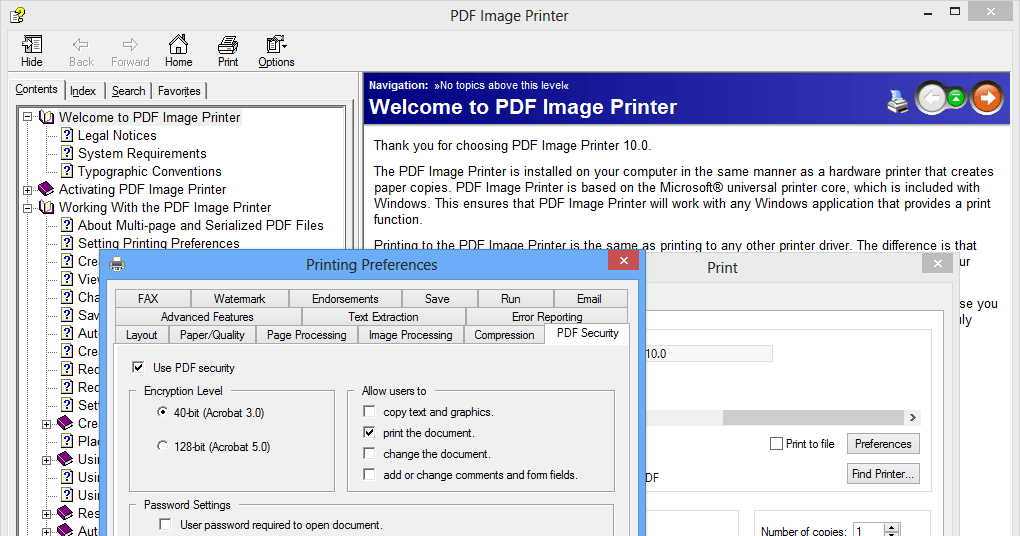Click the System Requirements page icon
The image size is (1020, 536).
pyautogui.click(x=67, y=153)
